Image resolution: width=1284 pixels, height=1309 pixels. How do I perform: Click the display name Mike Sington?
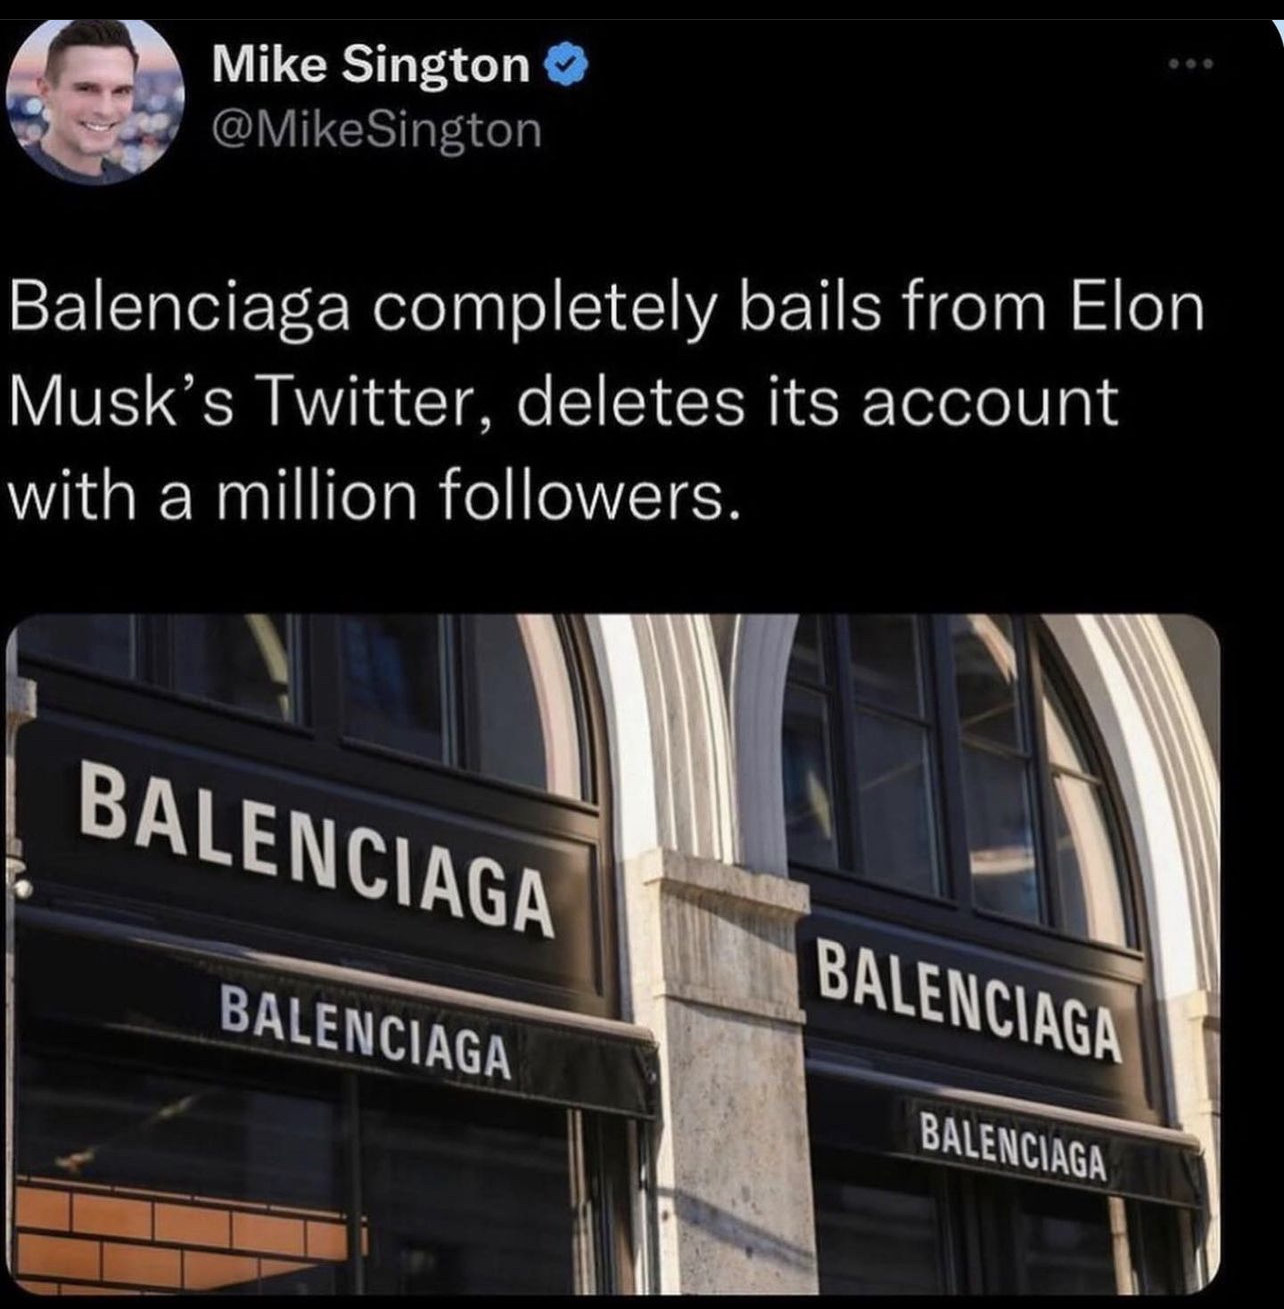point(371,66)
